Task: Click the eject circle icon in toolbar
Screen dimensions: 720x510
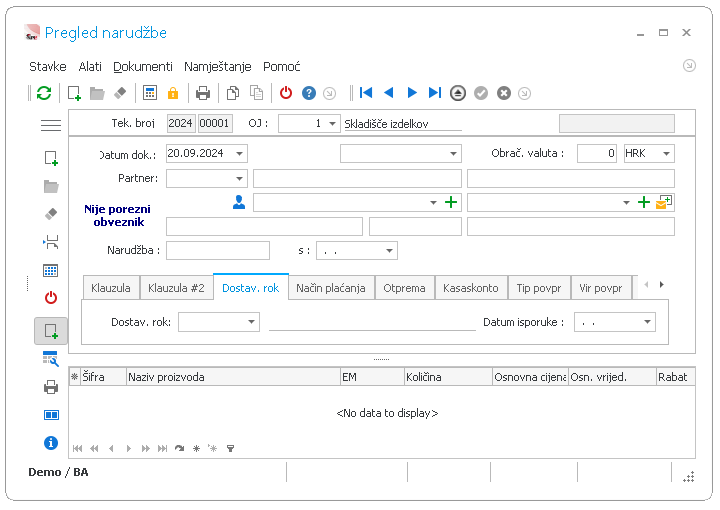Action: click(457, 93)
